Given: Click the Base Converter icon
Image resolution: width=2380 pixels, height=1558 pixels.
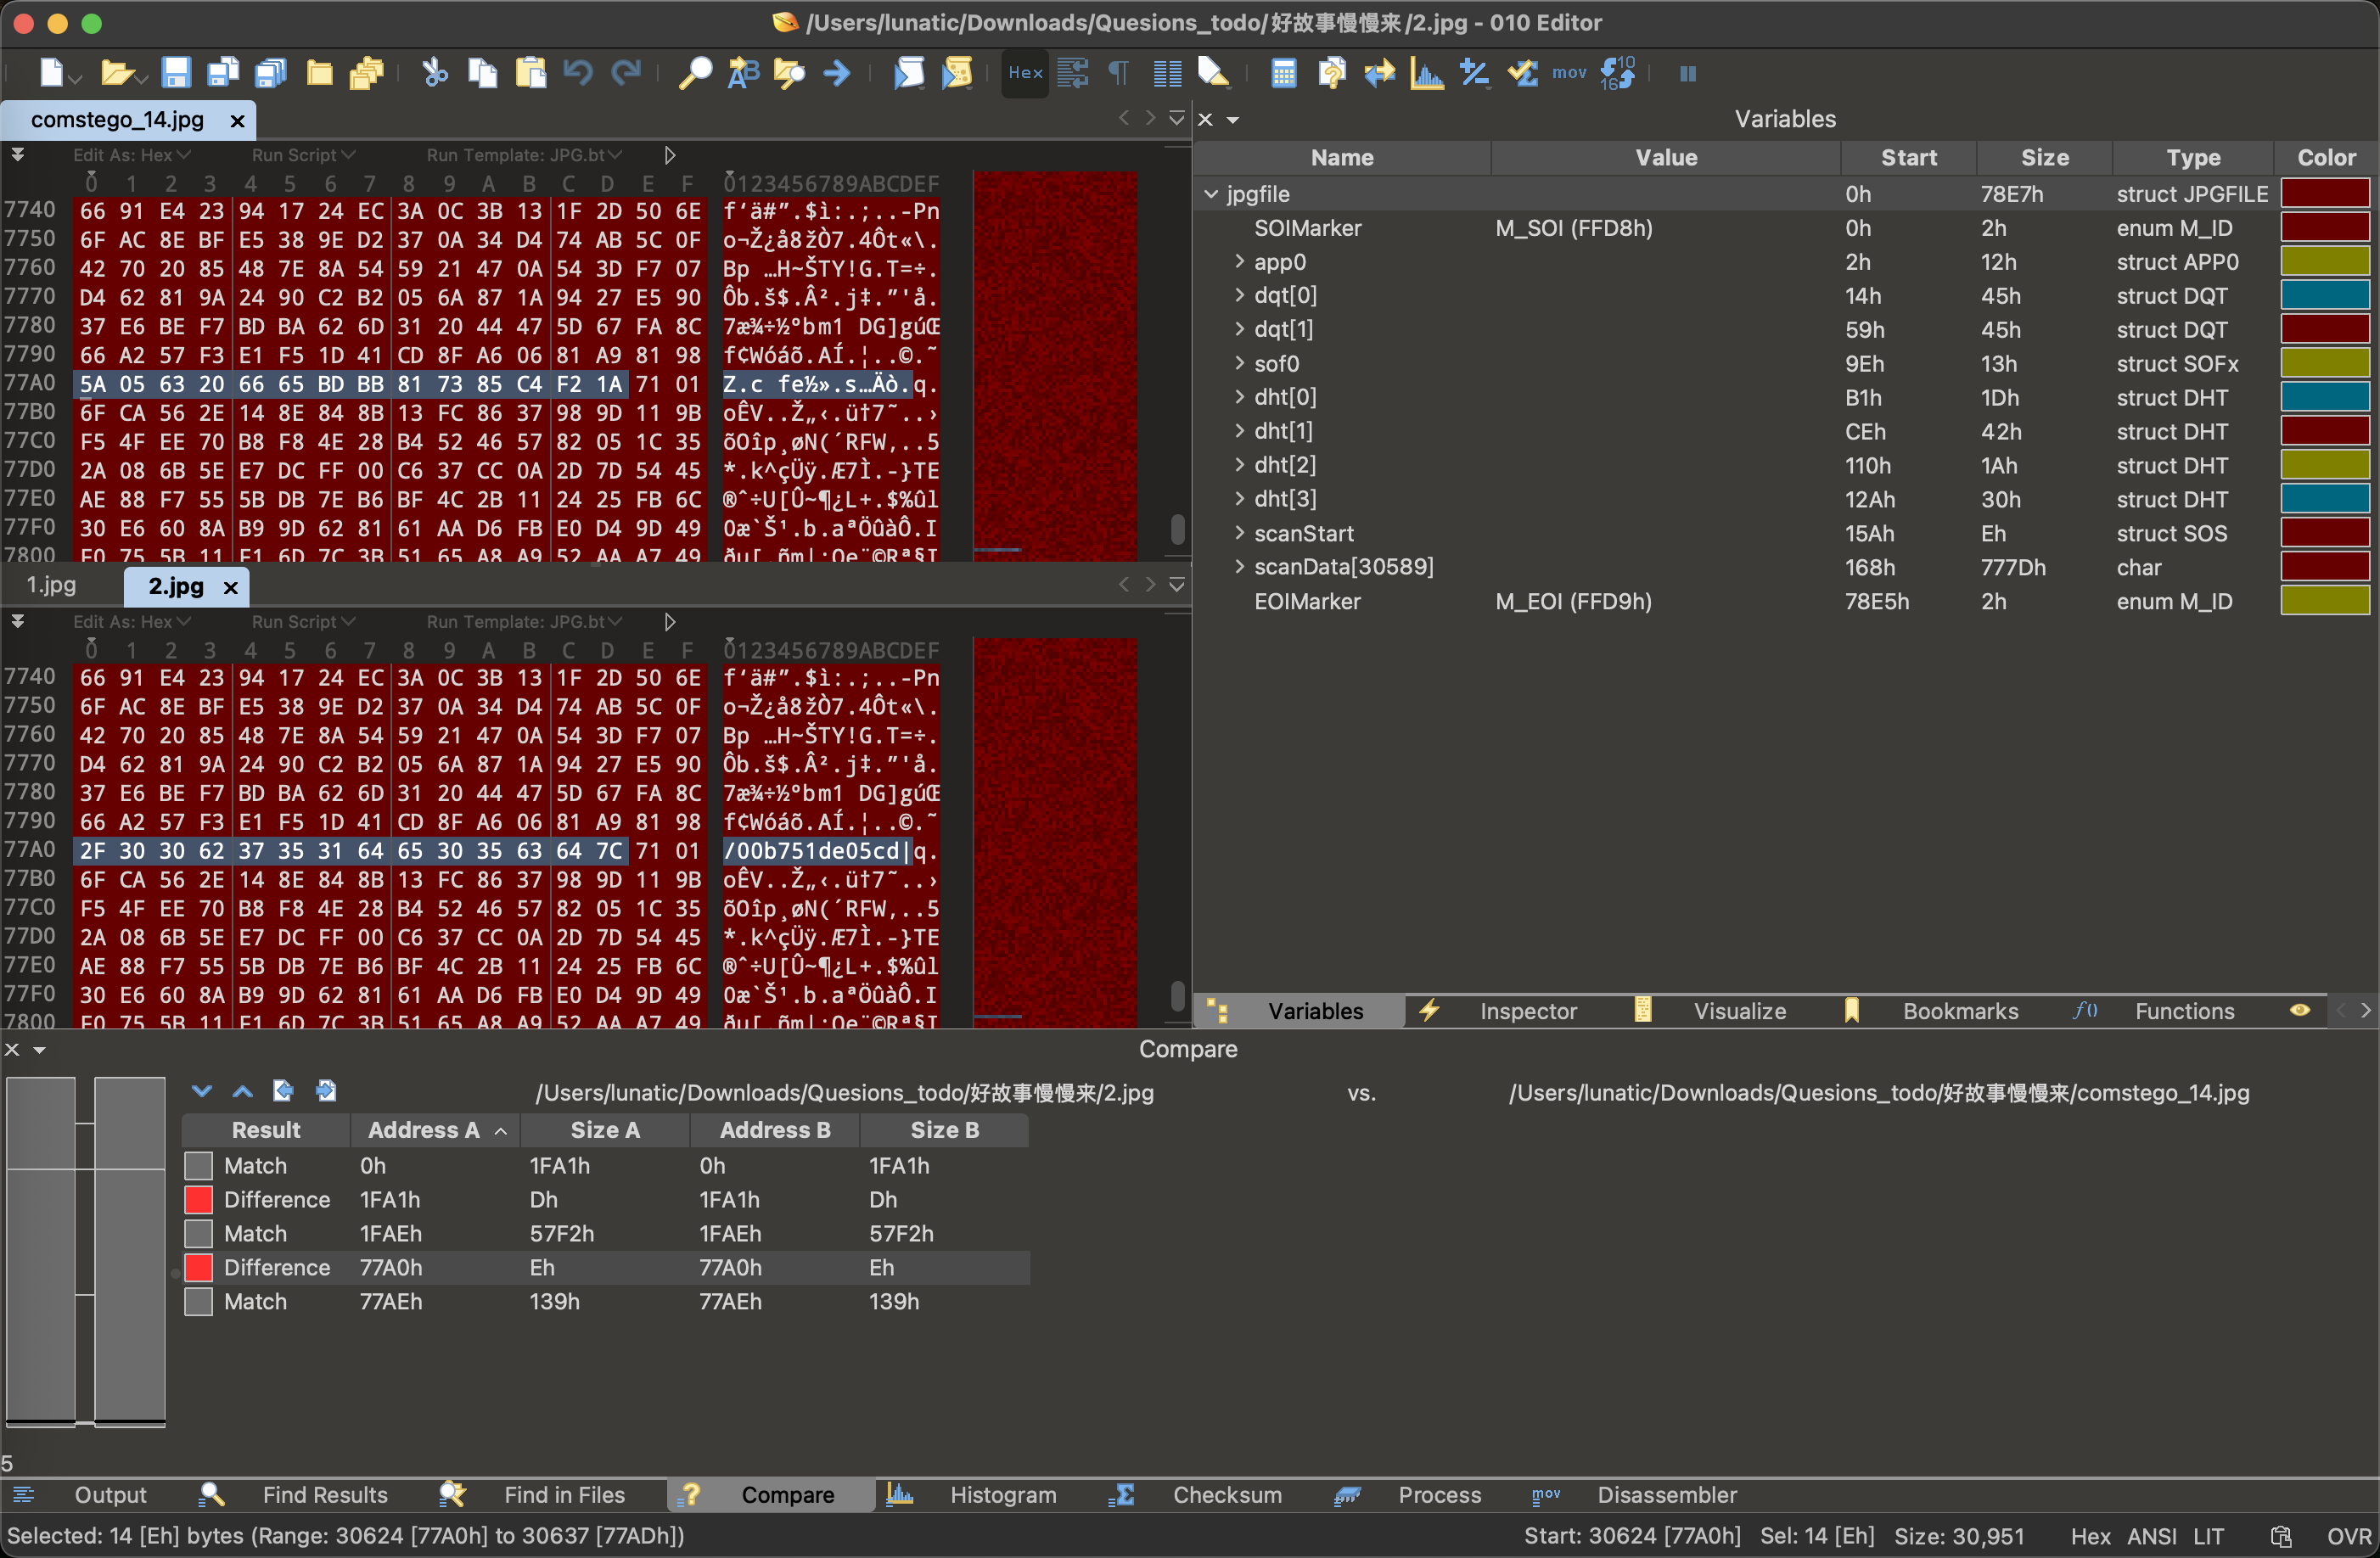Looking at the screenshot, I should point(1616,73).
